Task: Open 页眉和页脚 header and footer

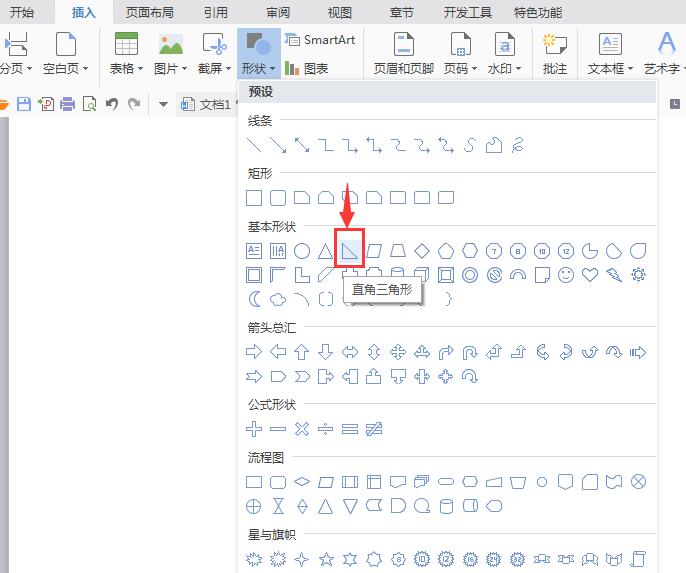Action: pos(403,53)
